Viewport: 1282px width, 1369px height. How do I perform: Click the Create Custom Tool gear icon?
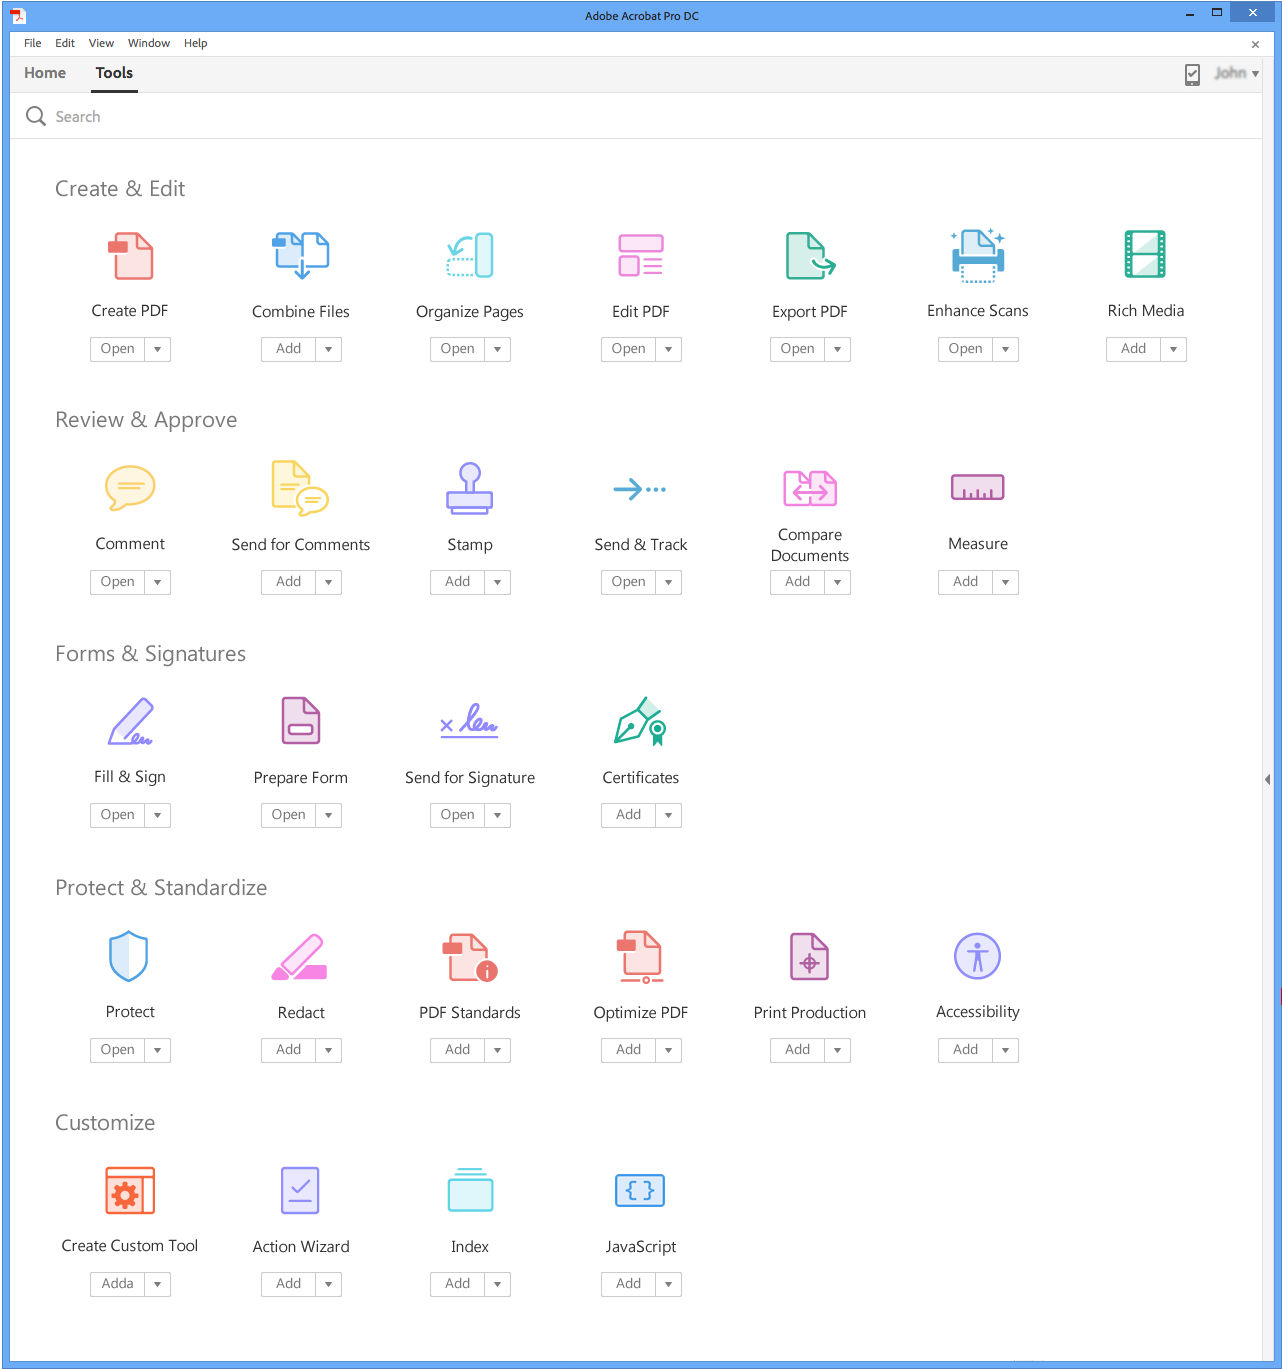tap(130, 1190)
